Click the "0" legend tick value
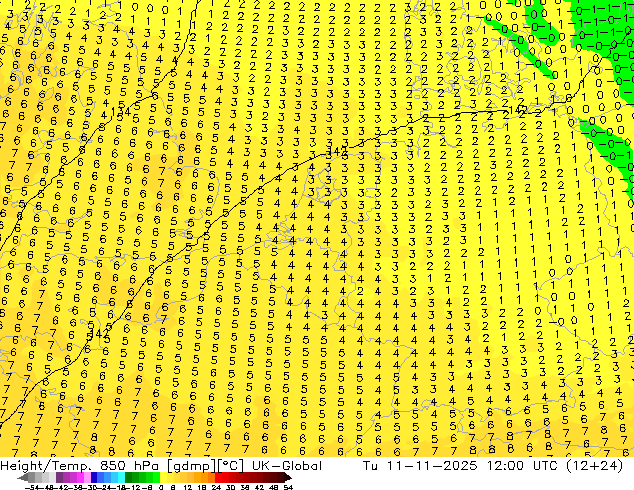This screenshot has width=634, height=490. 161,488
